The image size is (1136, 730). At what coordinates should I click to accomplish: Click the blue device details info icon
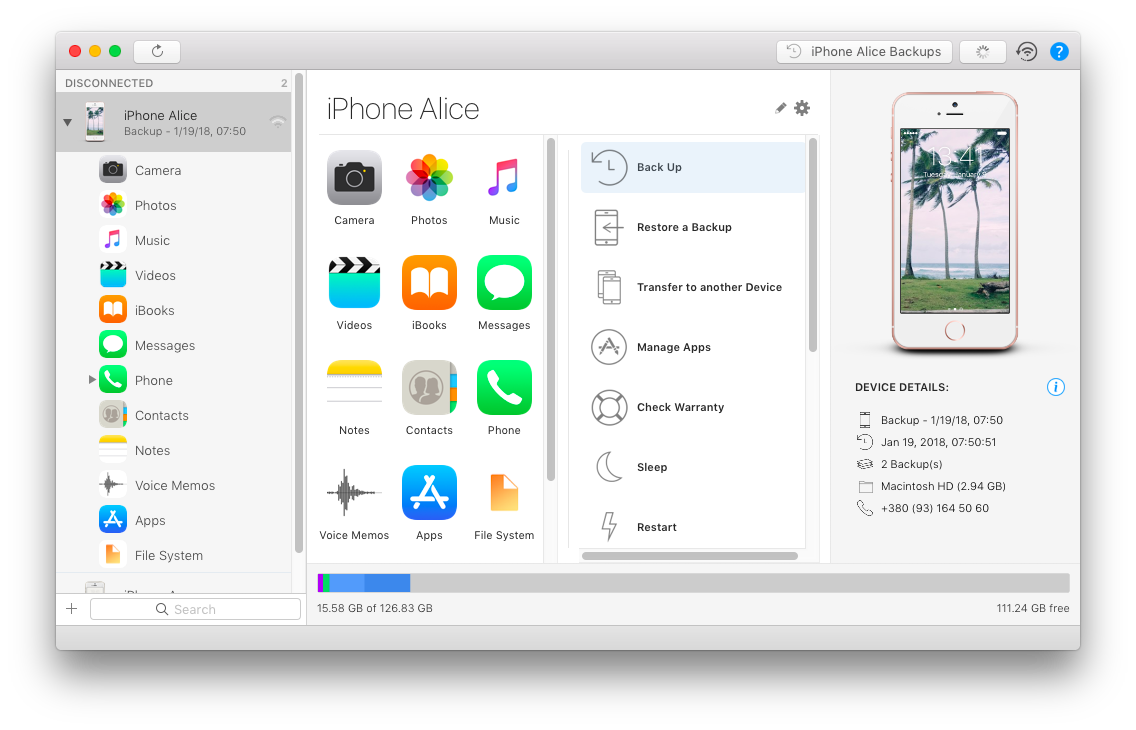(x=1056, y=387)
